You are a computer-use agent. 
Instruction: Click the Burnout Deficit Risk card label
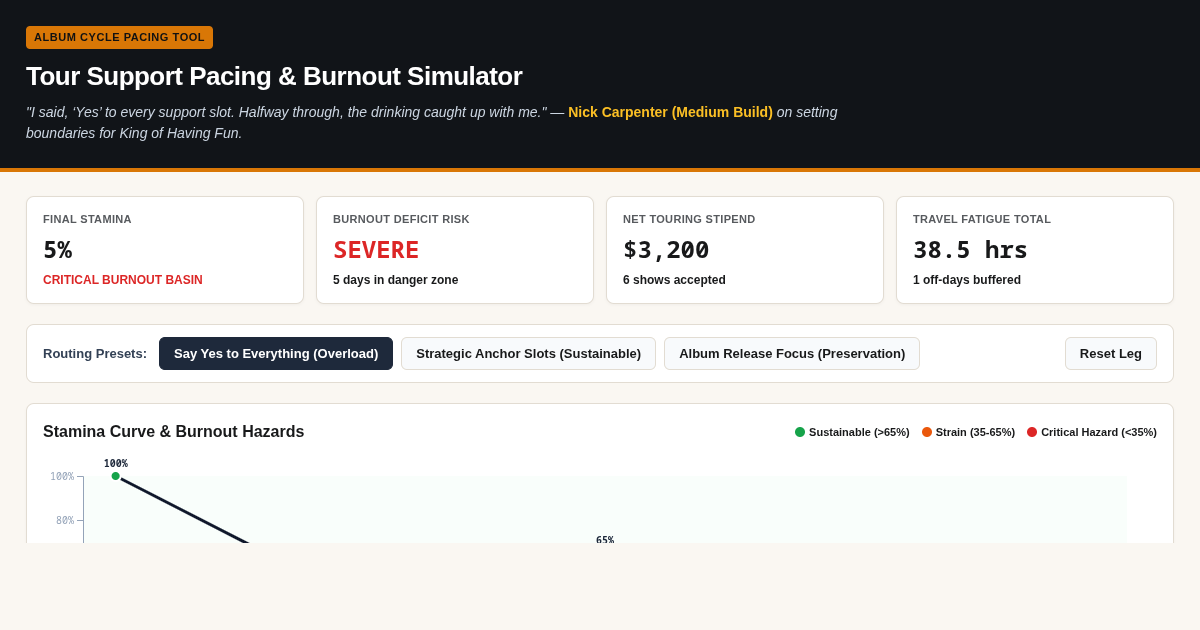tap(401, 219)
